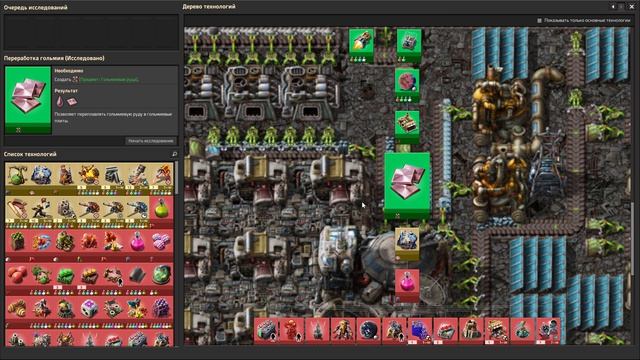Click the pink circular green technology node
Image resolution: width=640 pixels, height=360 pixels.
pyautogui.click(x=407, y=85)
